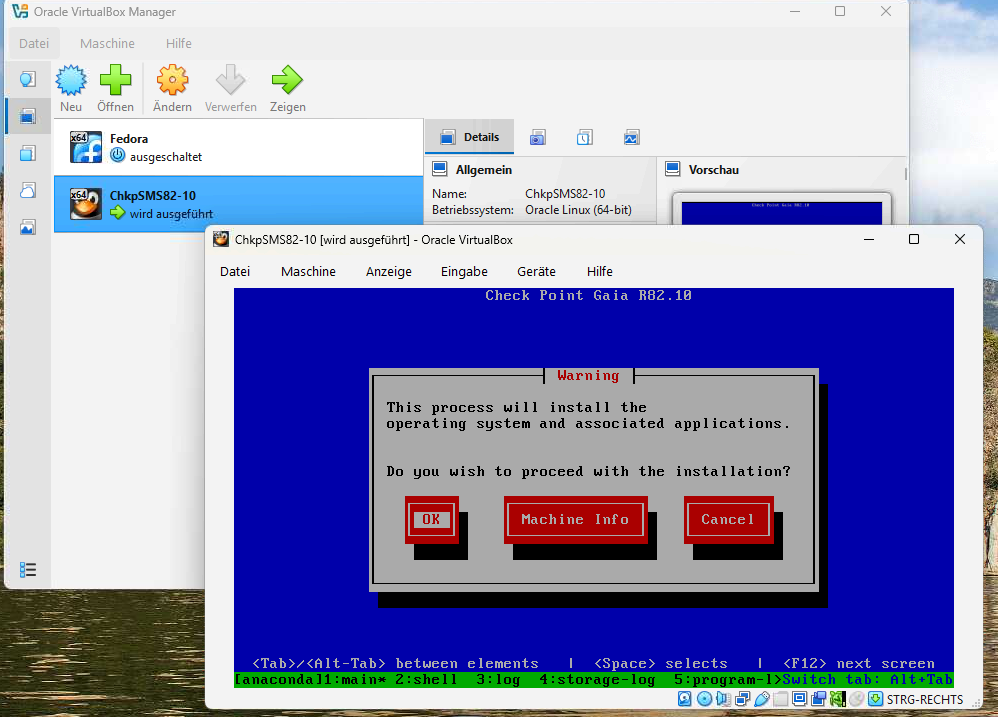Click the VM window title bar app icon
This screenshot has width=998, height=717.
pos(221,239)
